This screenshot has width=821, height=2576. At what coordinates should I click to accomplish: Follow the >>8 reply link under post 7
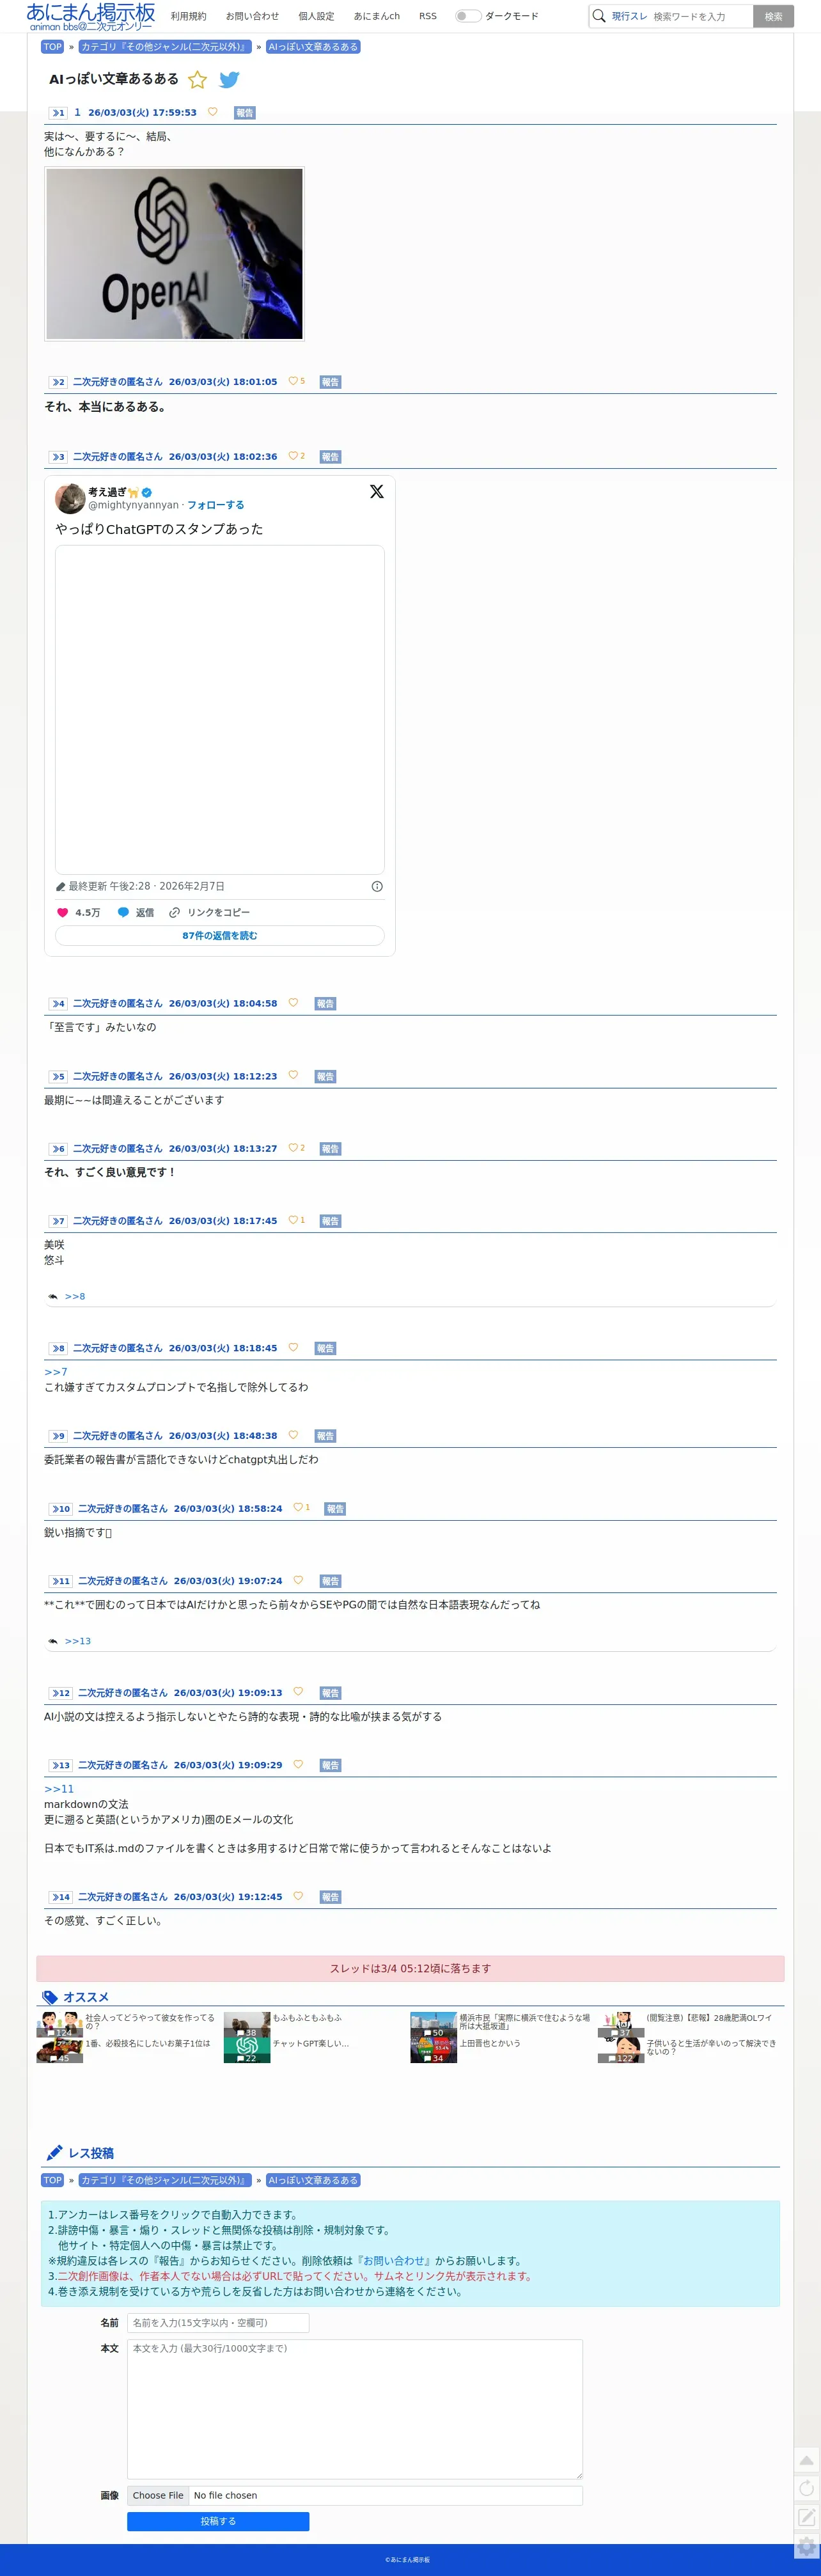[75, 1296]
